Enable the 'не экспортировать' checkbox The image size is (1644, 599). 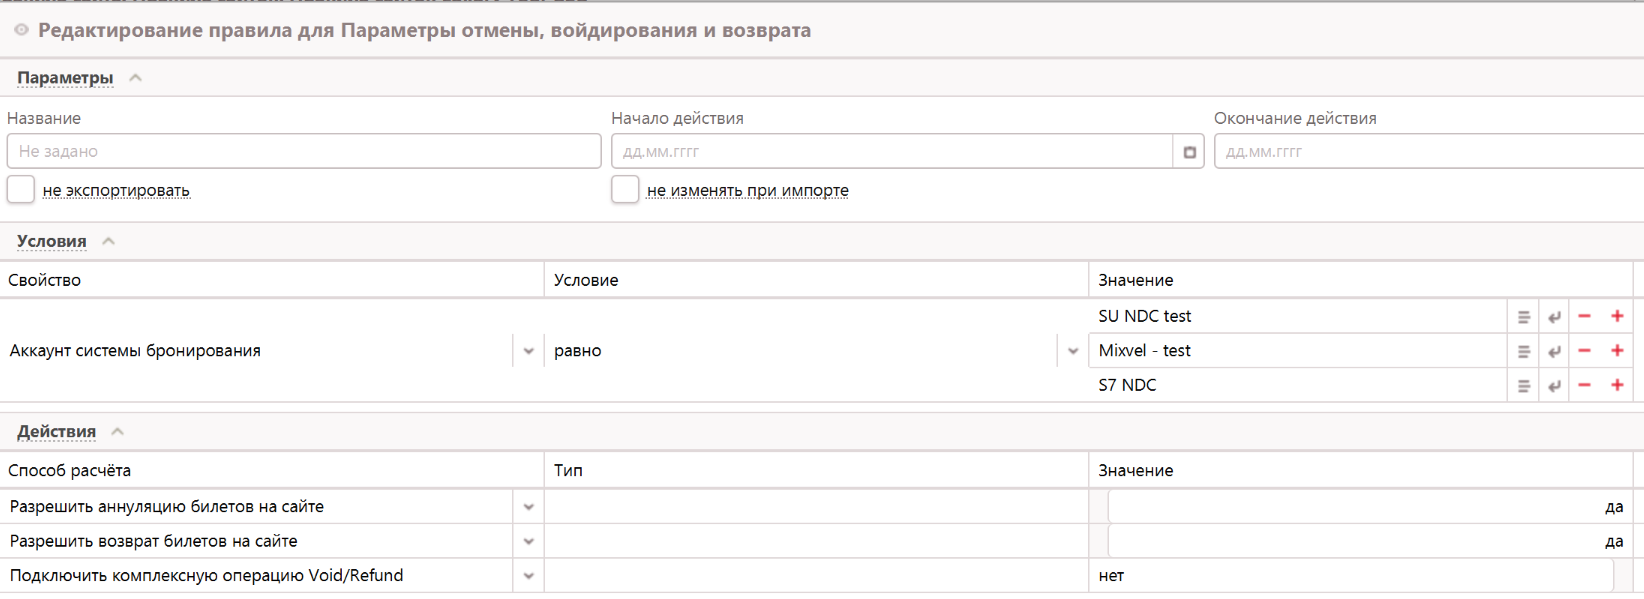[x=21, y=189]
